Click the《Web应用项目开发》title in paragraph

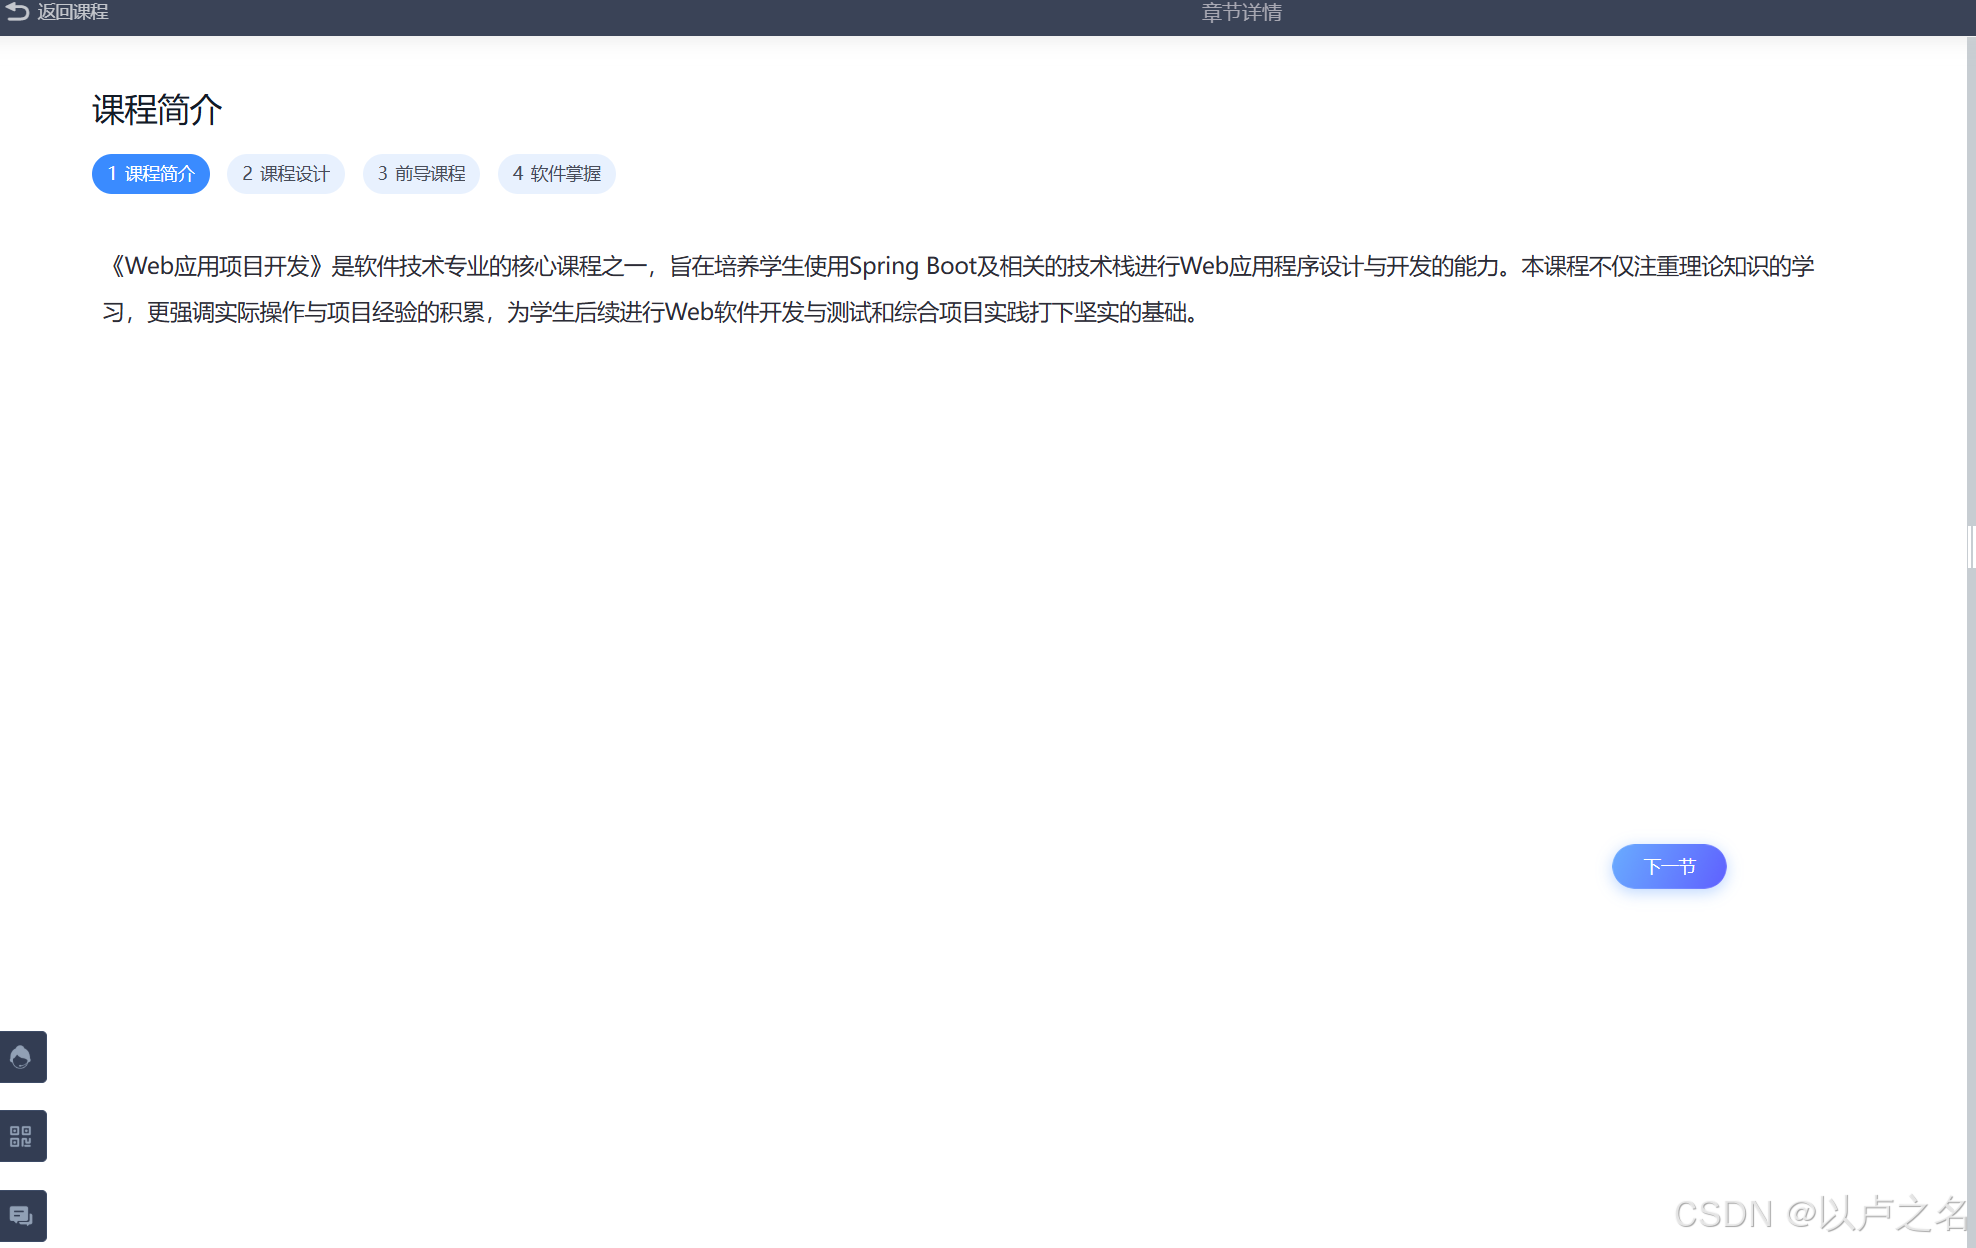pos(216,266)
